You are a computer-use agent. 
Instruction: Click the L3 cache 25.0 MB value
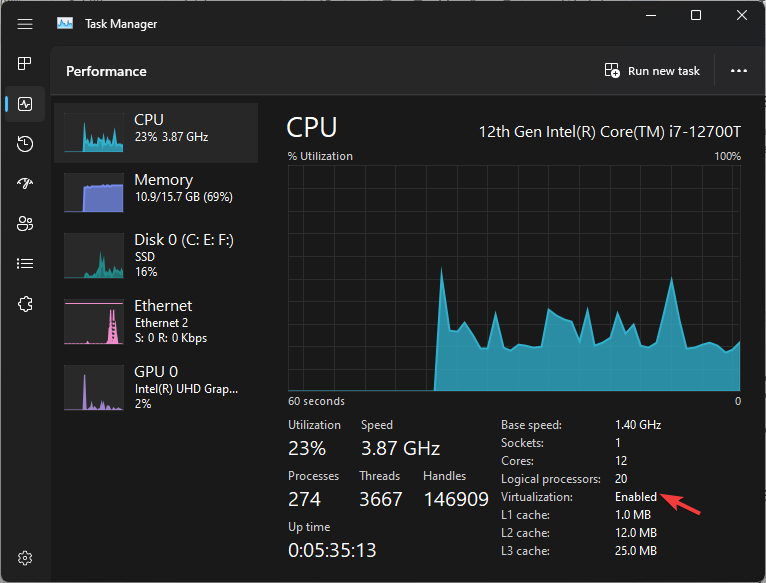point(636,551)
